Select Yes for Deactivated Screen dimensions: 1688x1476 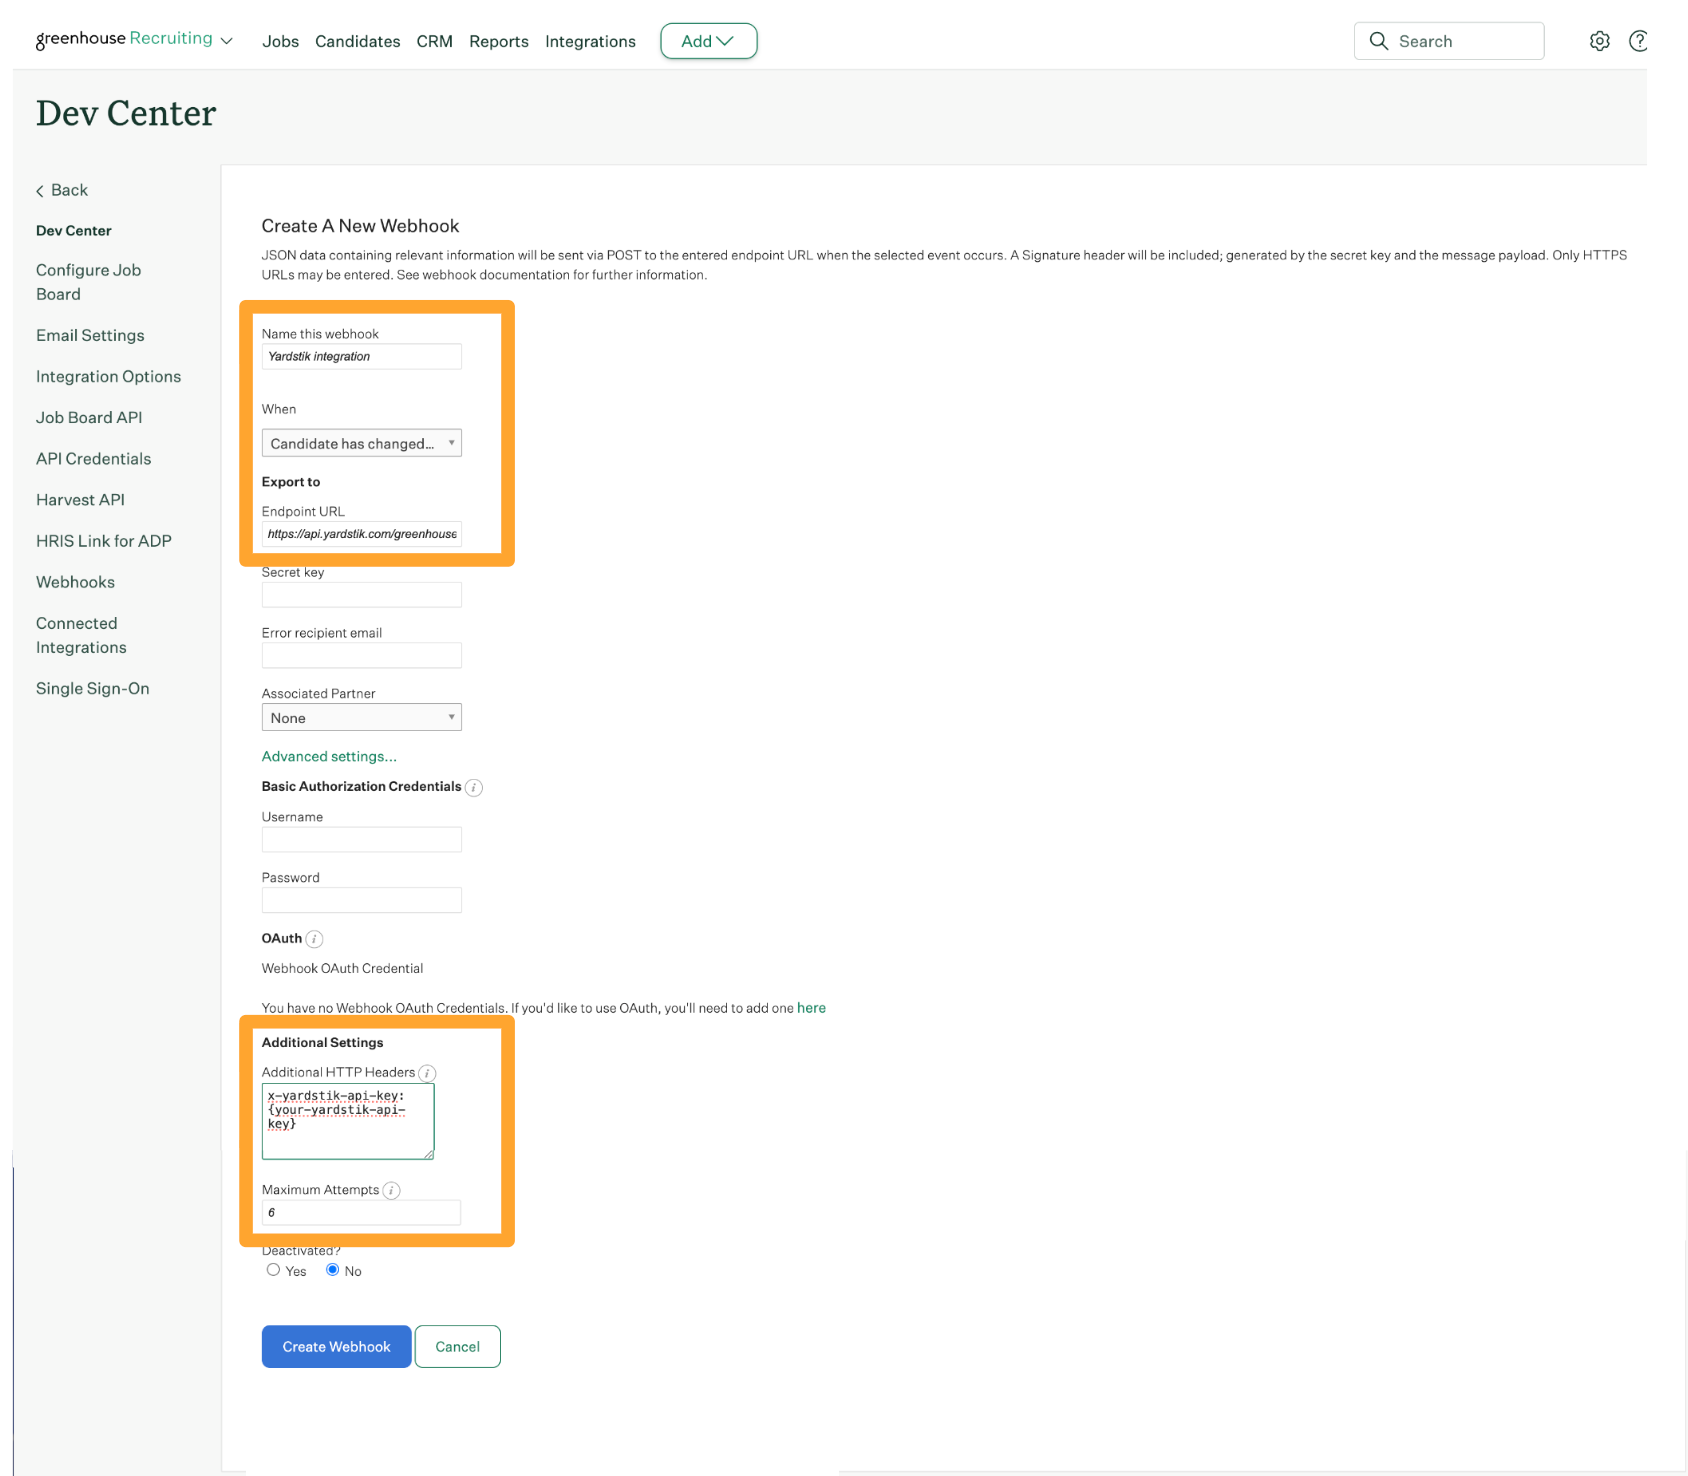[x=273, y=1270]
